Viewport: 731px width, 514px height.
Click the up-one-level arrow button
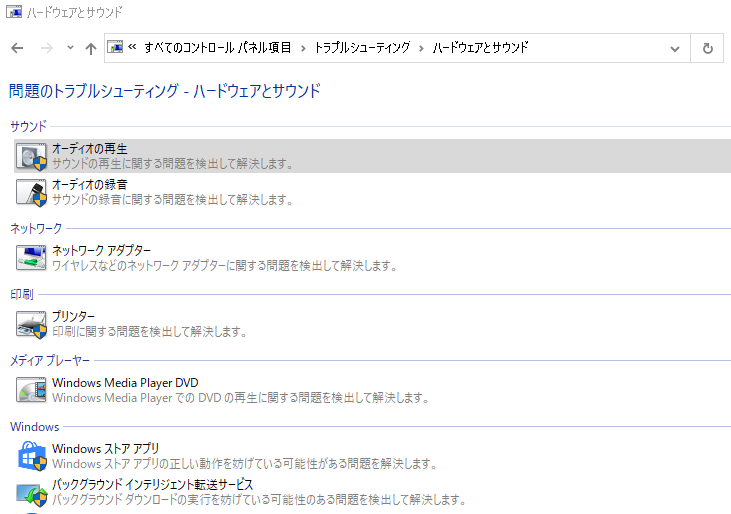[x=91, y=48]
